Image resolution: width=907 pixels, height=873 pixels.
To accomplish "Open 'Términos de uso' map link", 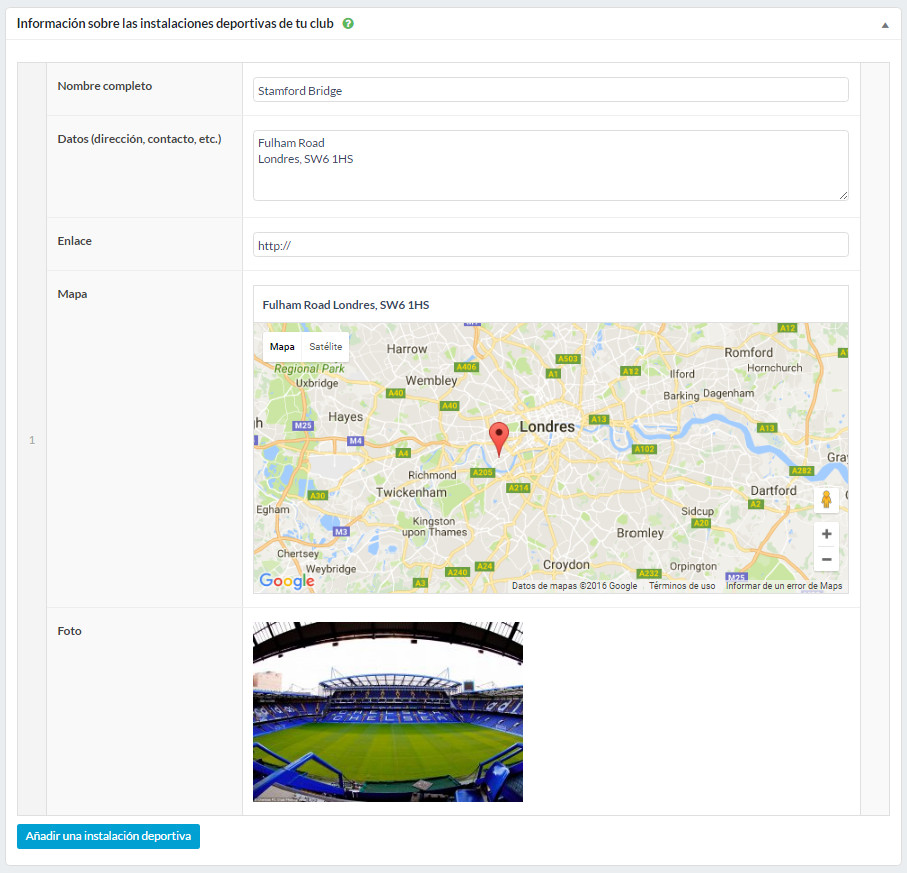I will tap(681, 586).
